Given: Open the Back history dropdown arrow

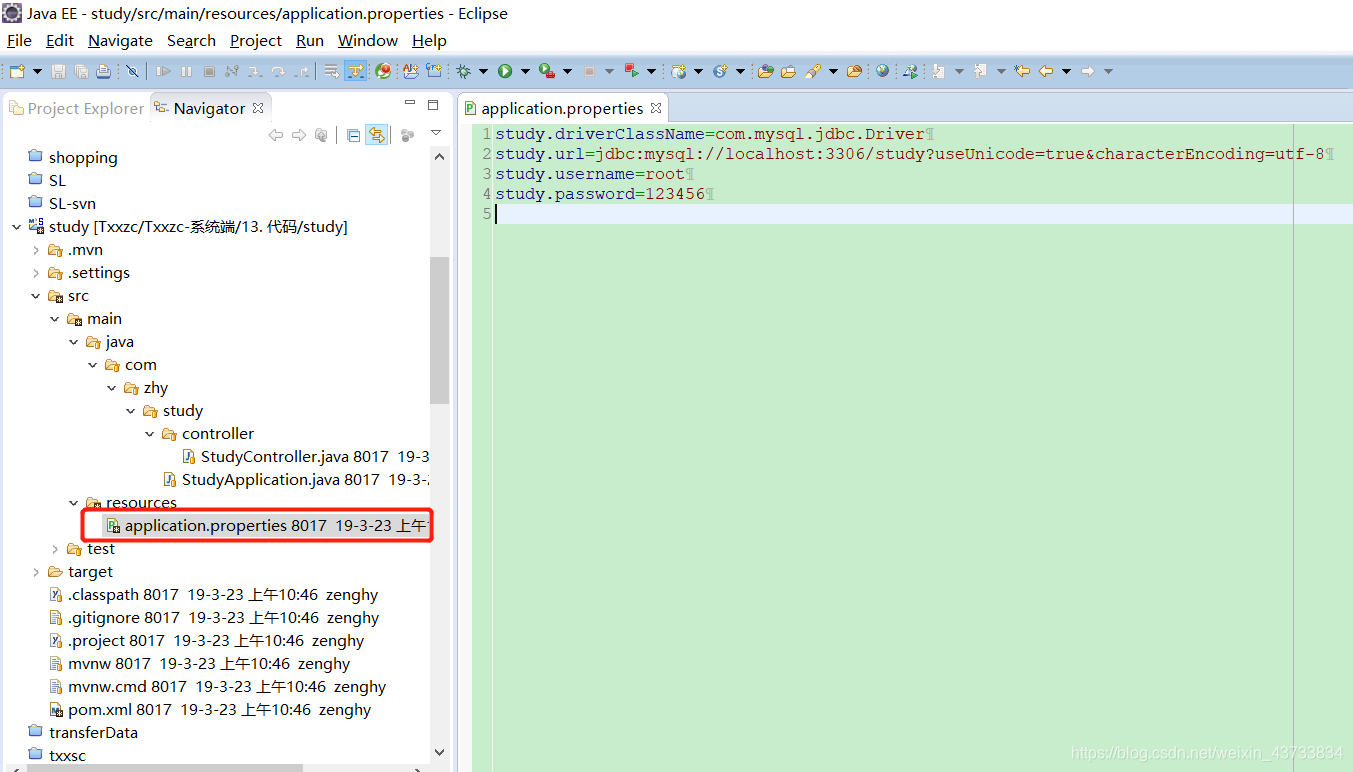Looking at the screenshot, I should (1067, 71).
